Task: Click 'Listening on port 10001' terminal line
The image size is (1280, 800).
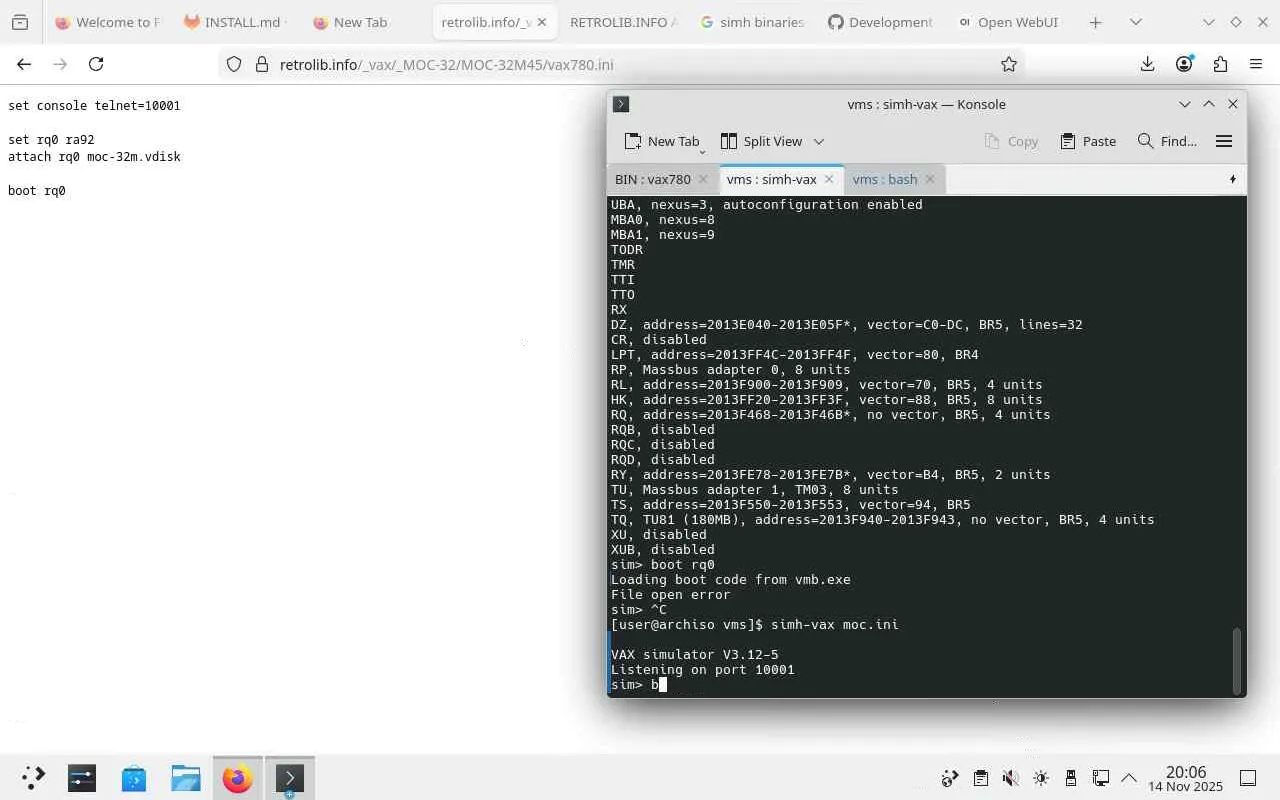Action: point(703,669)
